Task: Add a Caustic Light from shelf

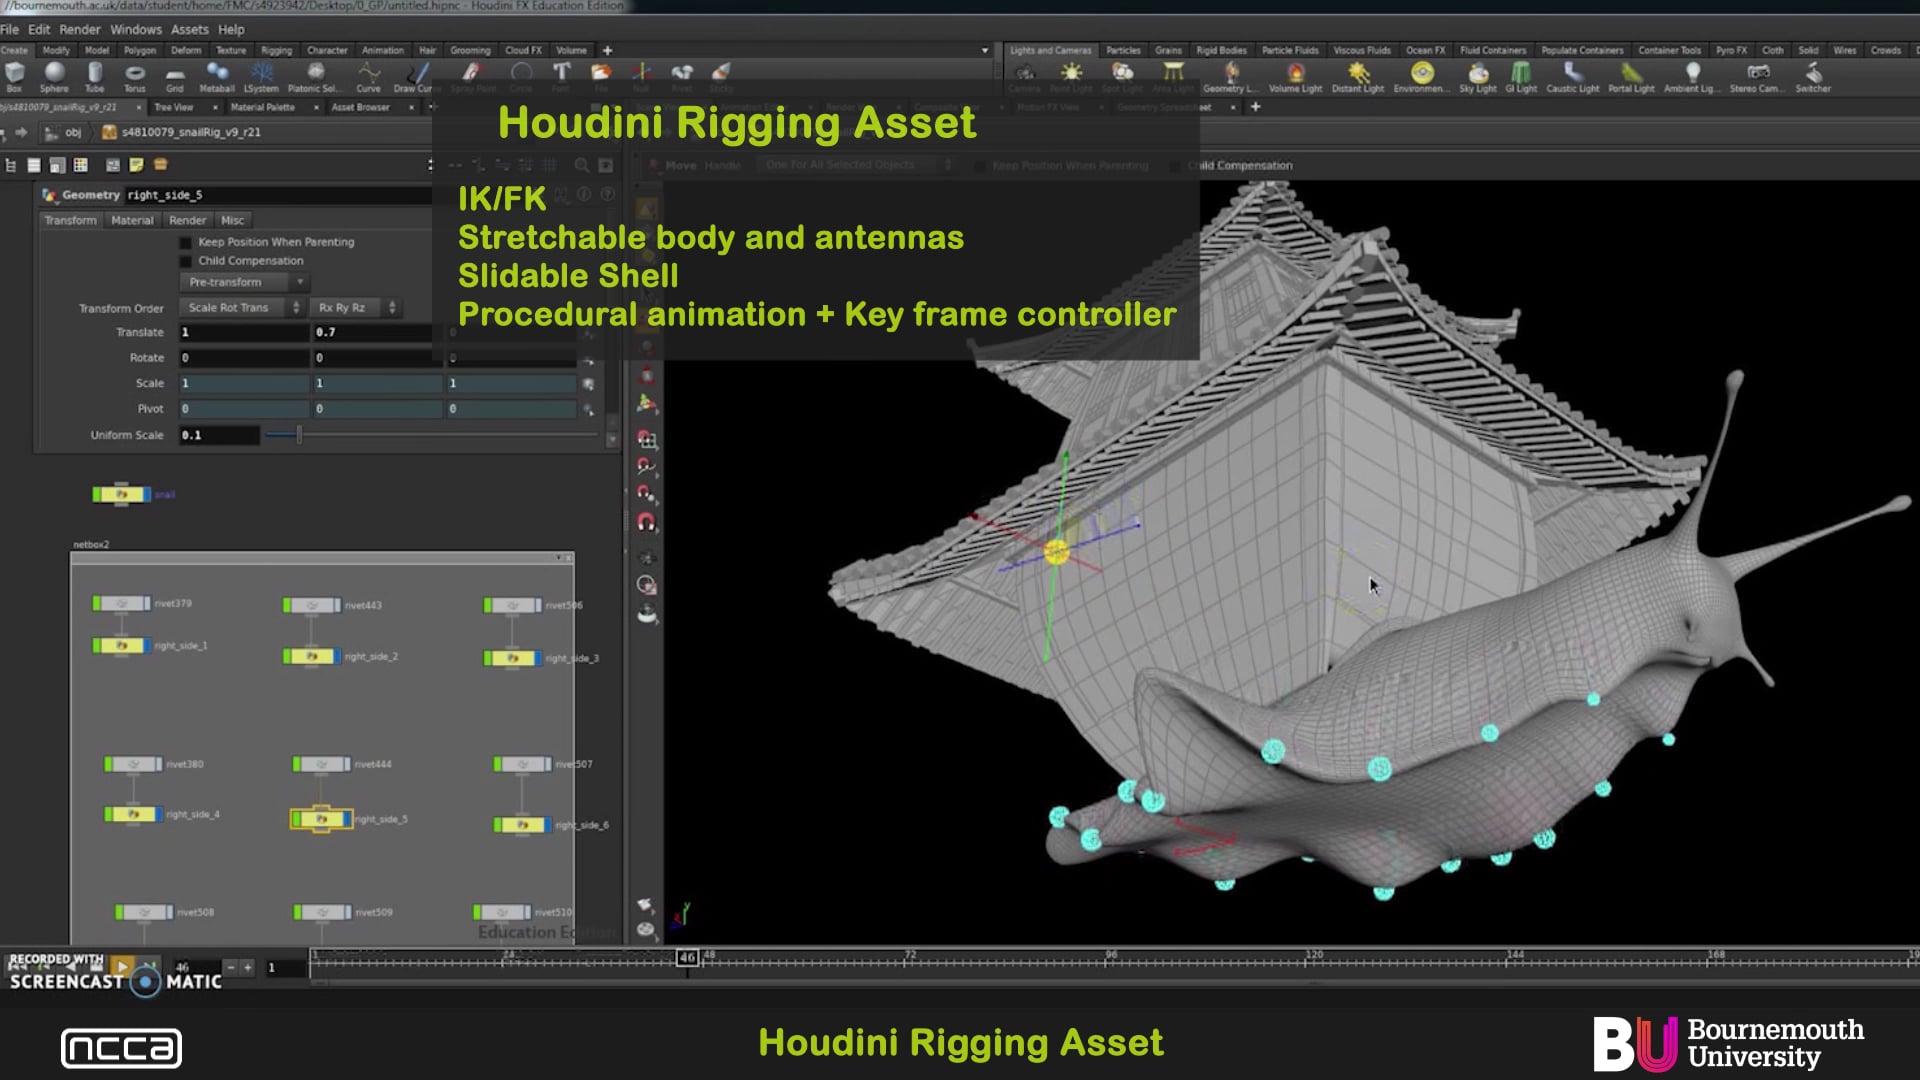Action: pyautogui.click(x=1573, y=77)
